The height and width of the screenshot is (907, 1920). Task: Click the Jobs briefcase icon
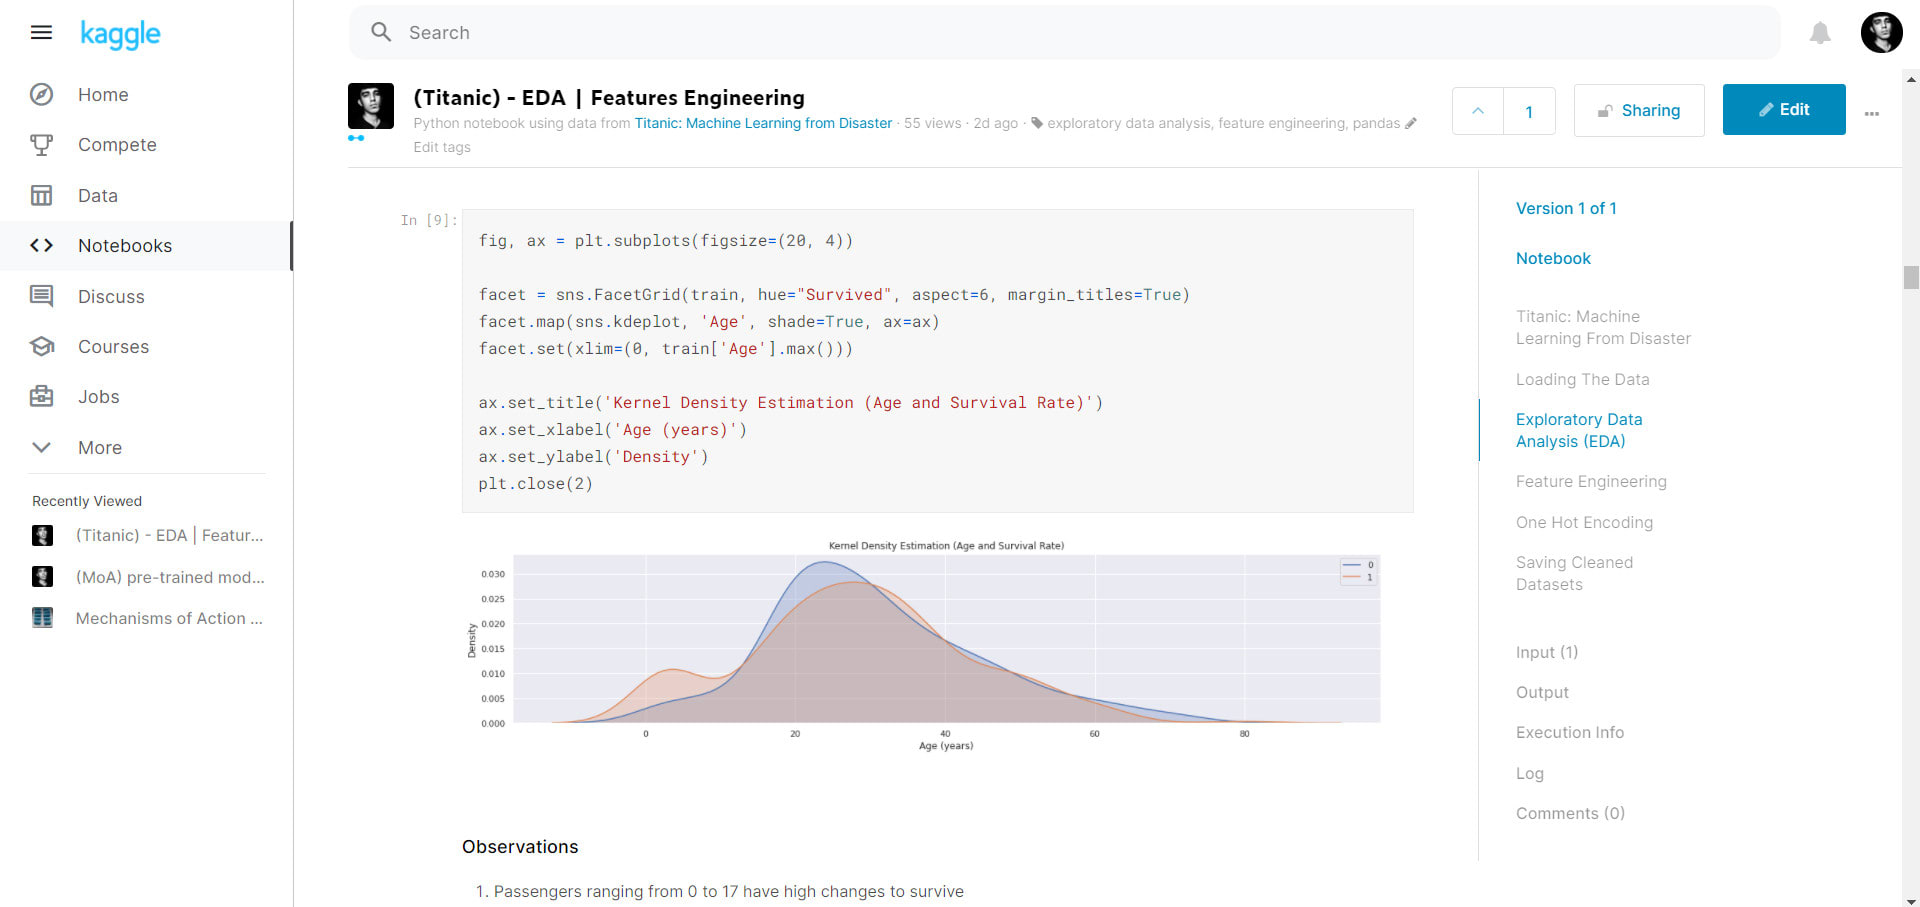click(x=41, y=397)
